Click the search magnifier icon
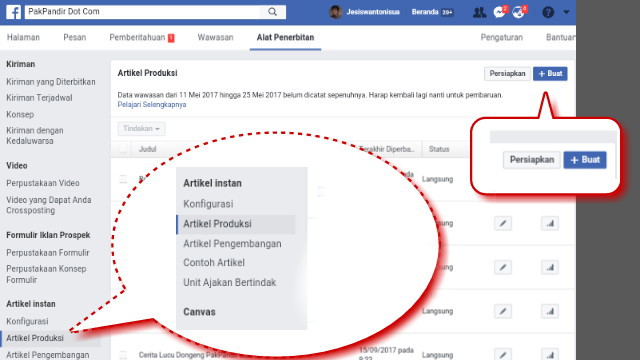 pos(272,12)
